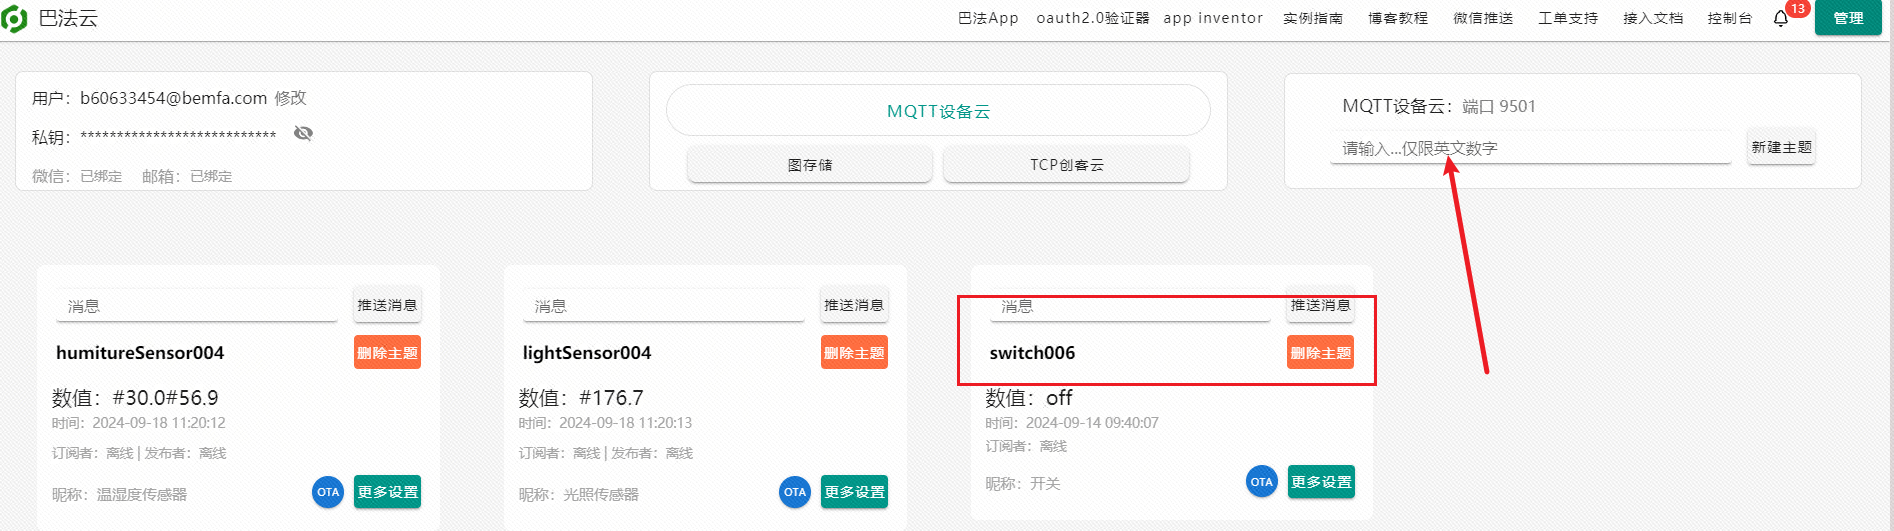Click the switch006 topic name
Image resolution: width=1894 pixels, height=531 pixels.
click(1032, 352)
